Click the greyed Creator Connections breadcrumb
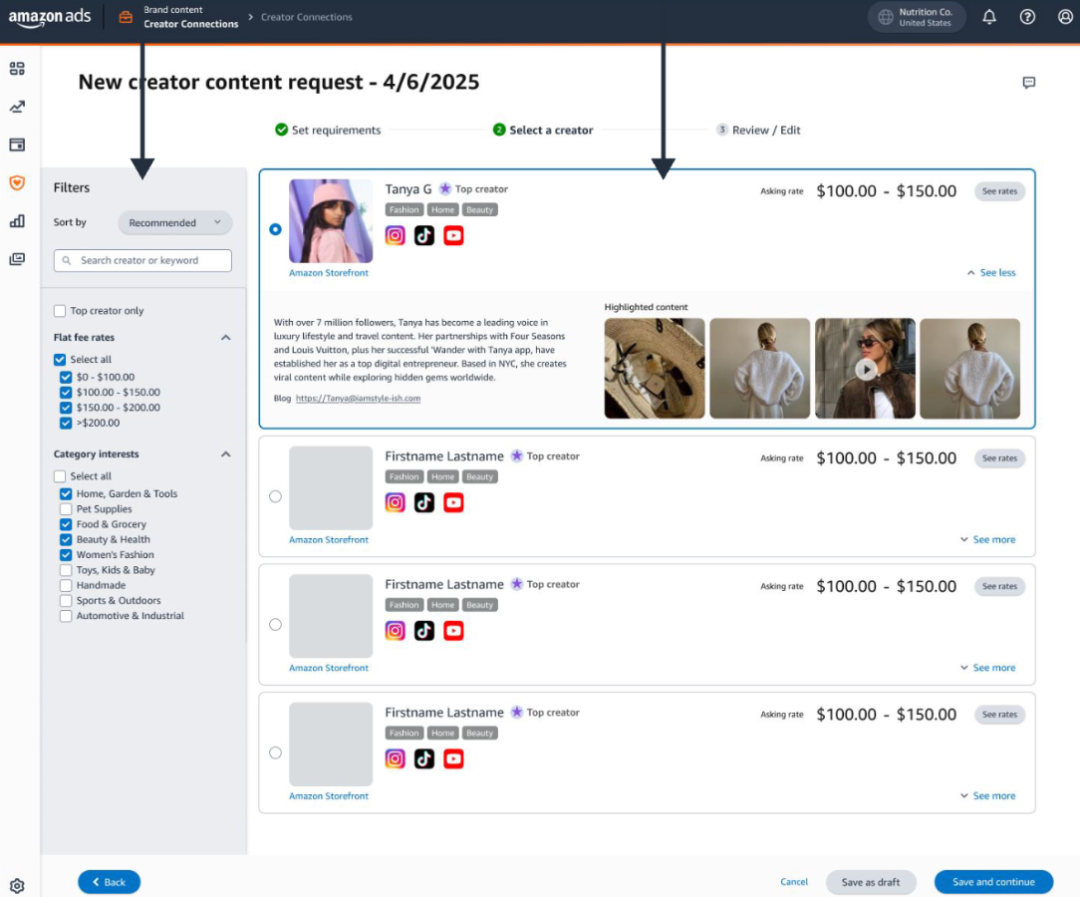Image resolution: width=1080 pixels, height=897 pixels. [x=307, y=17]
